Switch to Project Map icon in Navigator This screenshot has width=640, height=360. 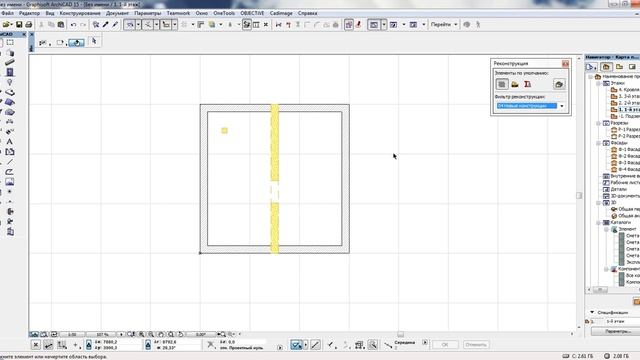coord(606,67)
